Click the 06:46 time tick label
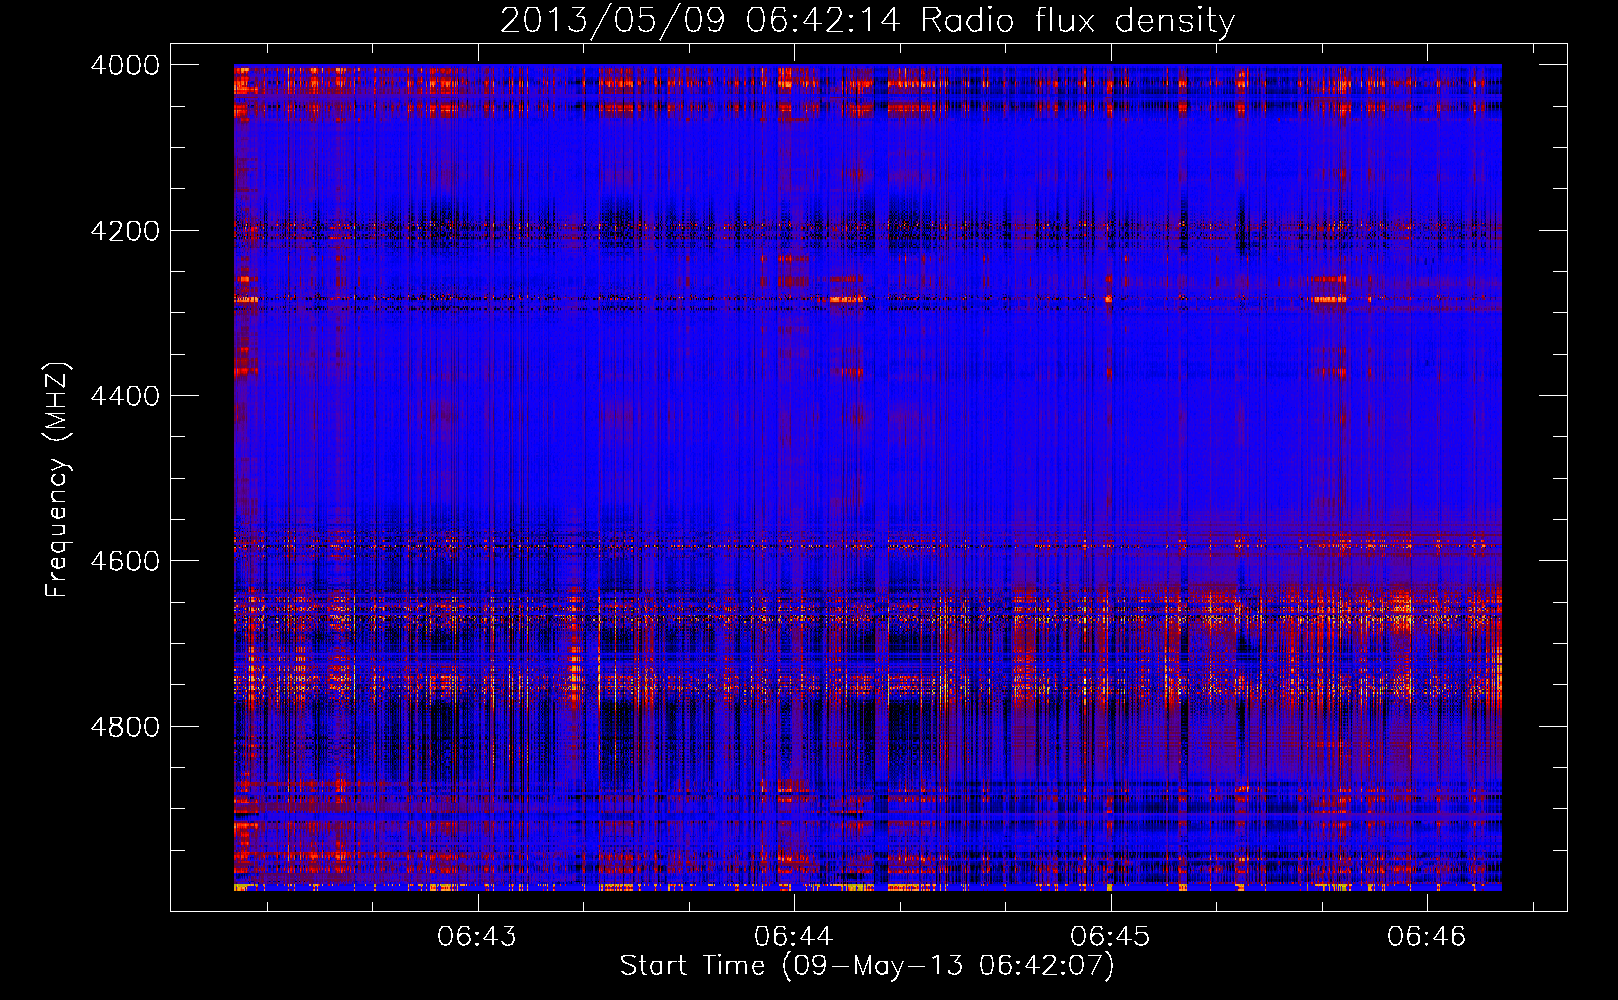The height and width of the screenshot is (1000, 1618). (1426, 936)
